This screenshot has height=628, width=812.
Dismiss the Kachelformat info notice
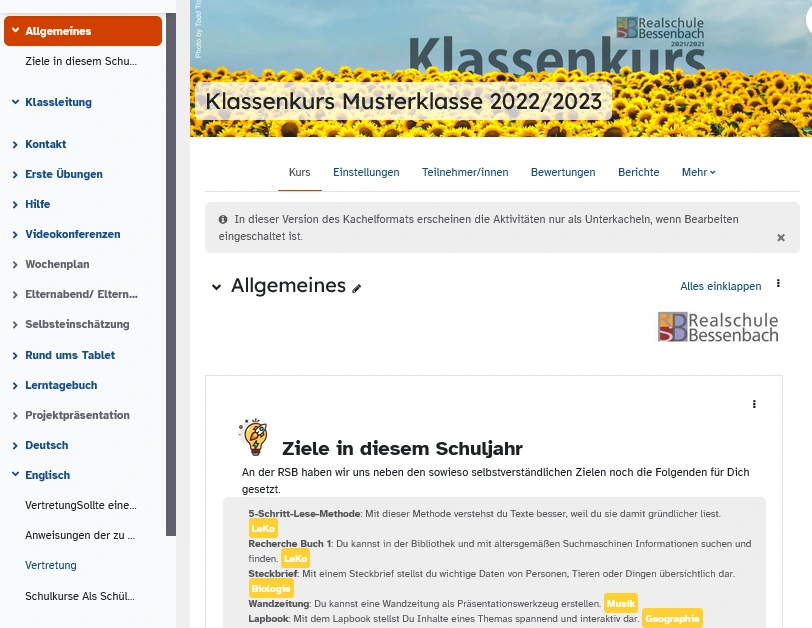pyautogui.click(x=781, y=238)
